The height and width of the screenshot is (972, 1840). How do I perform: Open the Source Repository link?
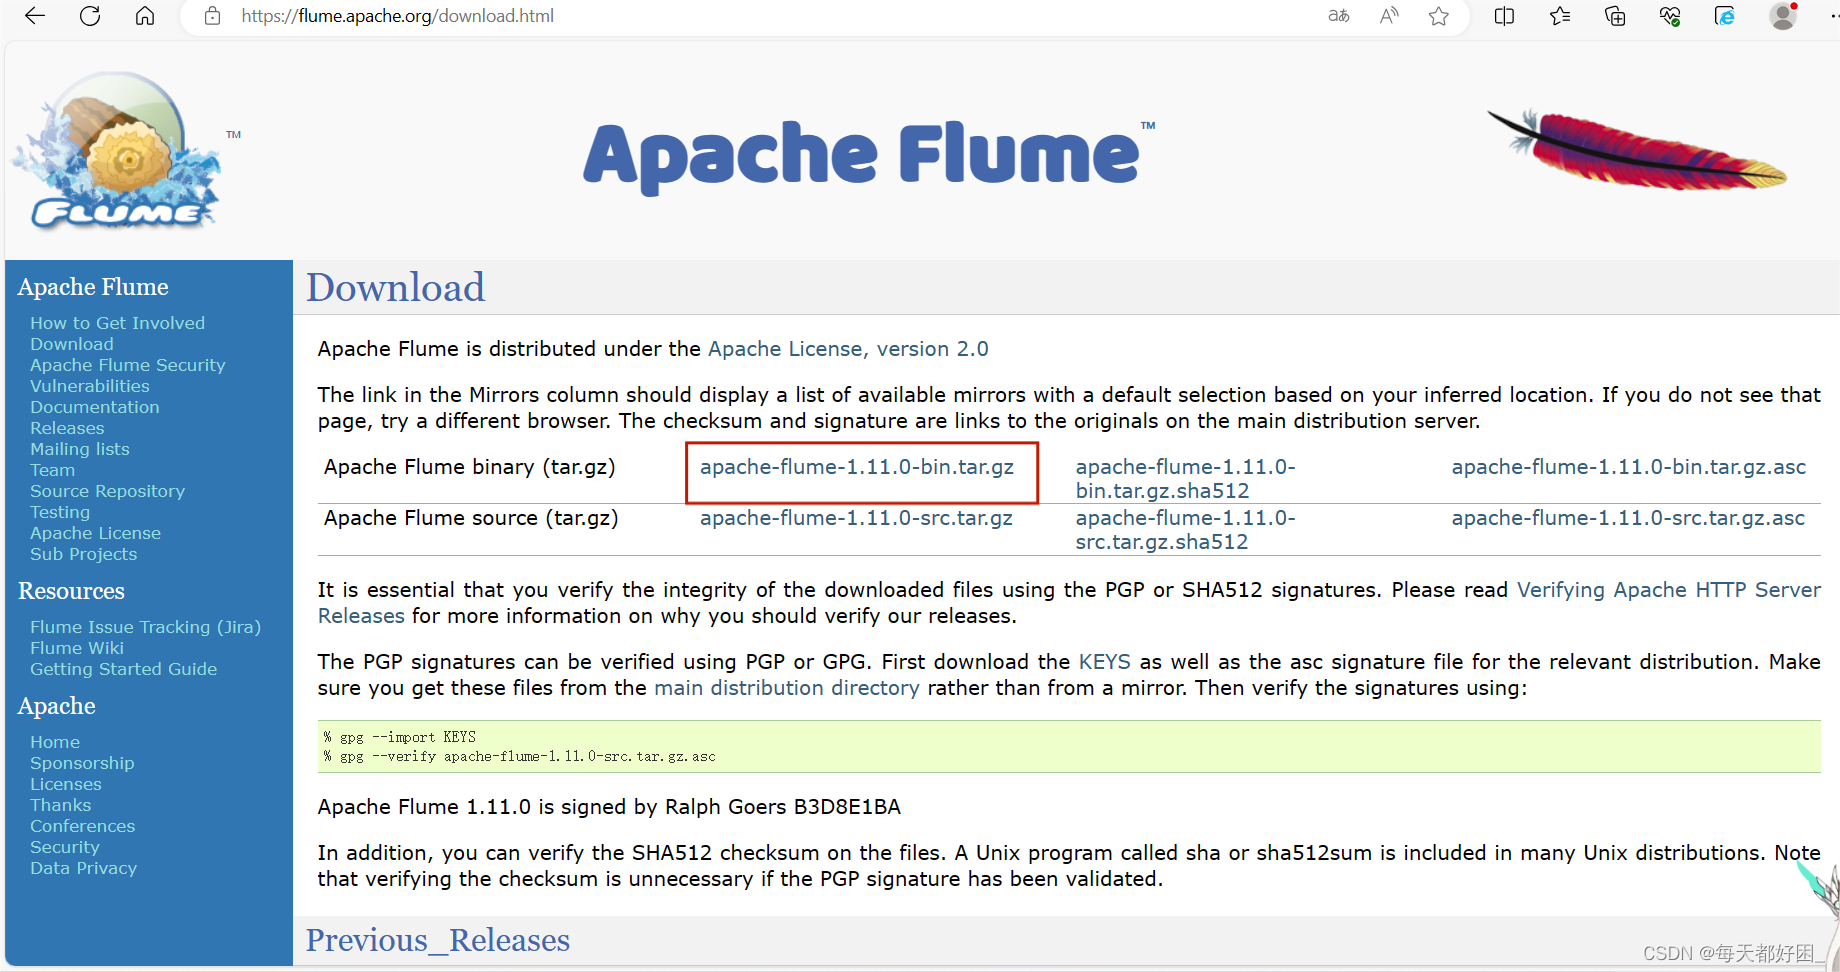coord(107,491)
